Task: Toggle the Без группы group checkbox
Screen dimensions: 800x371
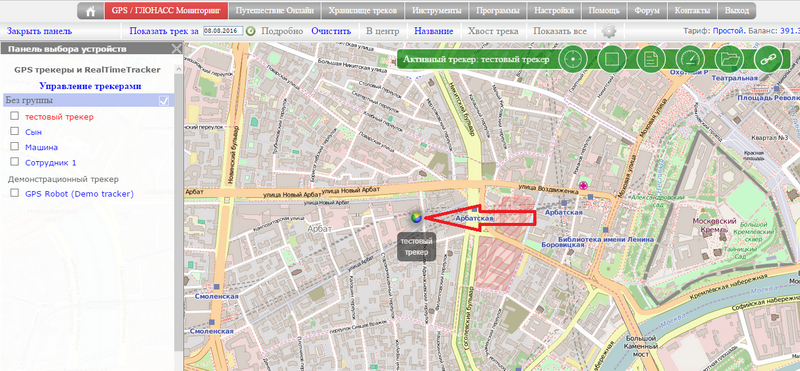Action: point(164,101)
